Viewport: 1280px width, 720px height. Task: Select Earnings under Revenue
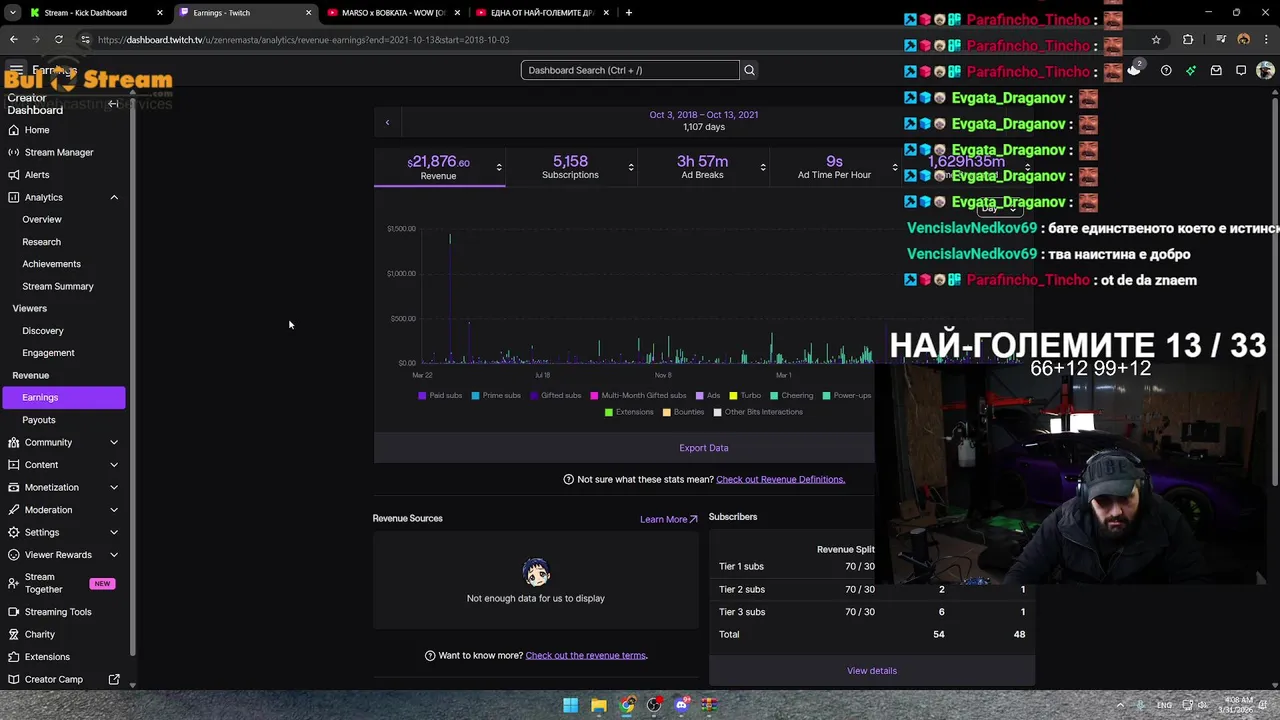click(64, 397)
